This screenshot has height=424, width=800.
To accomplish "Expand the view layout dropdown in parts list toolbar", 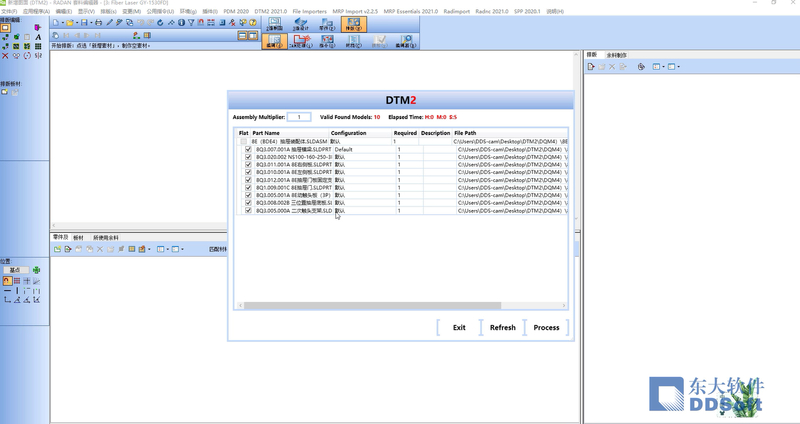I will click(x=167, y=249).
